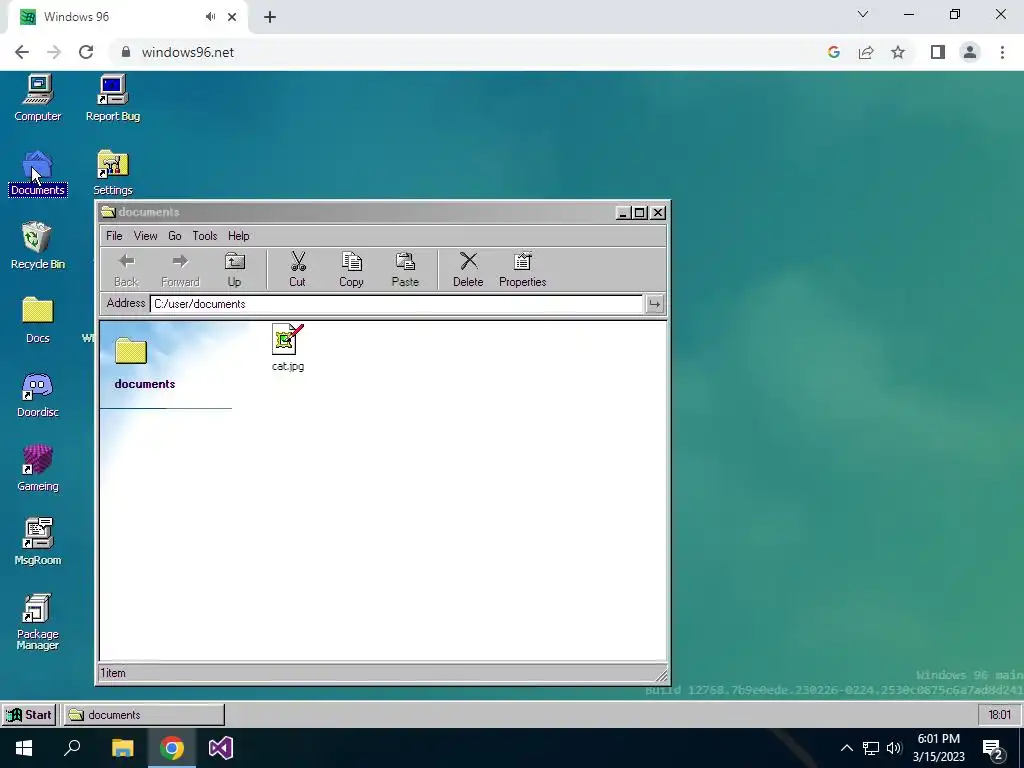Click the system volume icon
The height and width of the screenshot is (768, 1024).
[894, 748]
